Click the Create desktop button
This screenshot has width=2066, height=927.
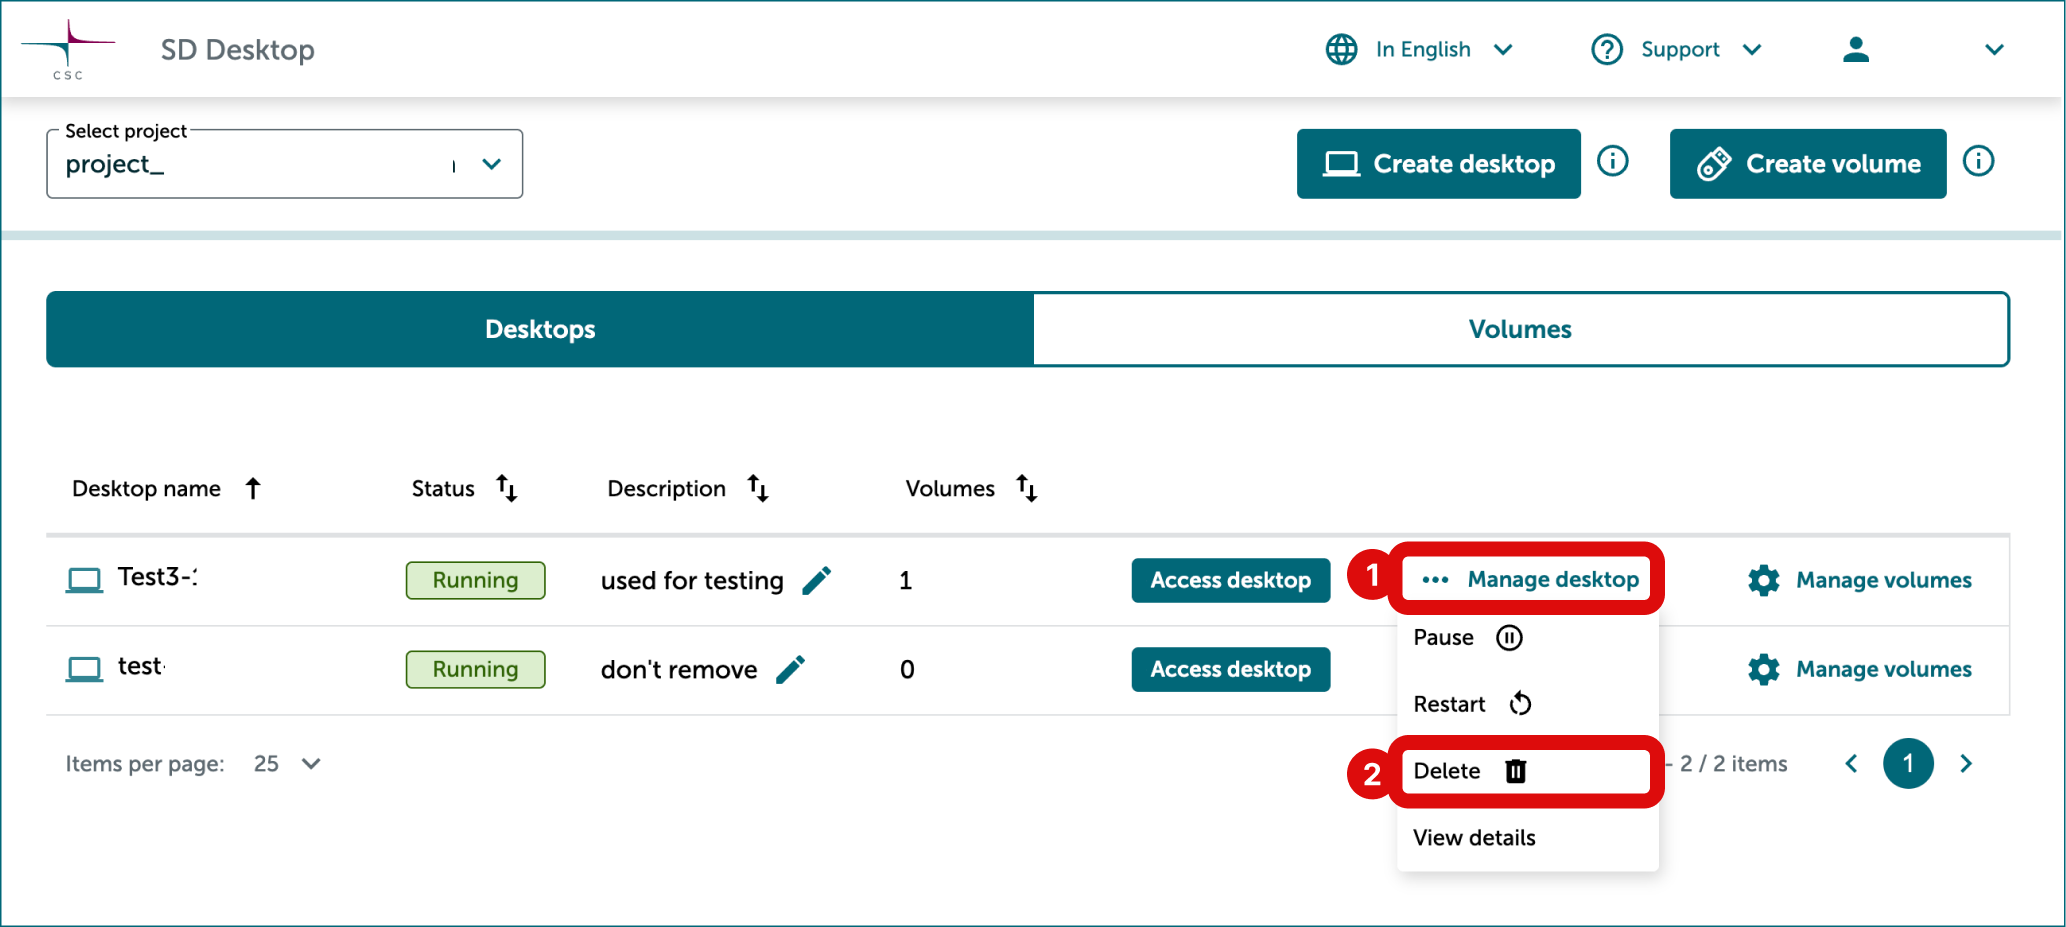point(1439,164)
